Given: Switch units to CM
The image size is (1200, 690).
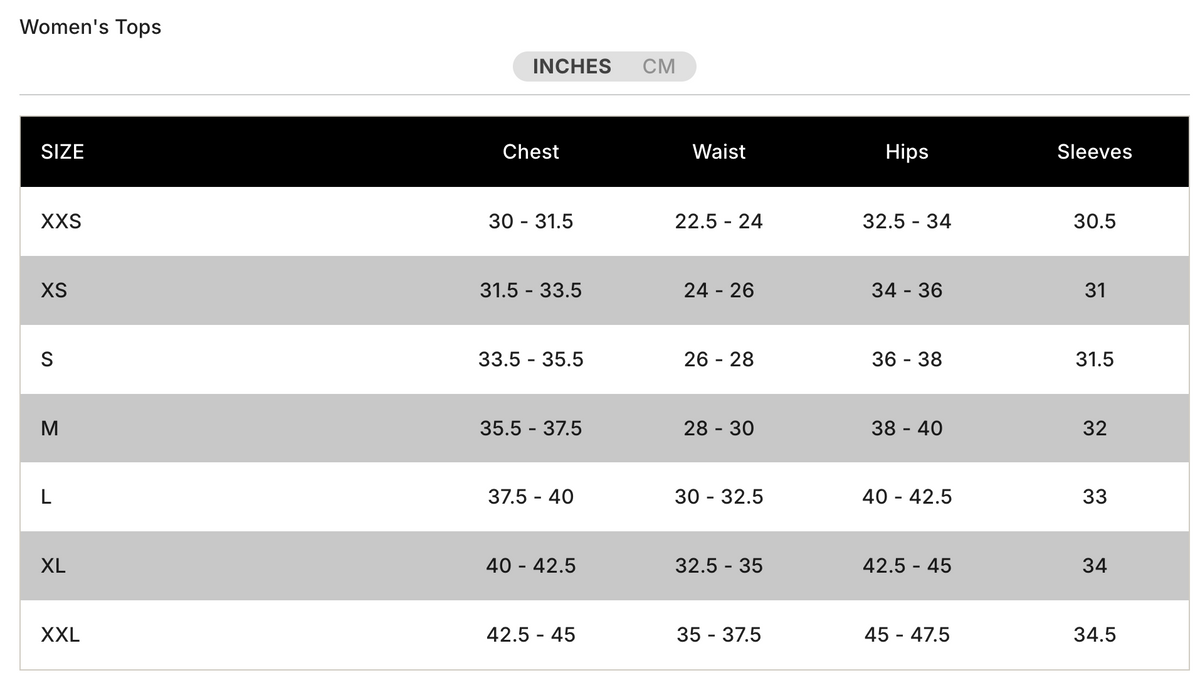Looking at the screenshot, I should (659, 67).
